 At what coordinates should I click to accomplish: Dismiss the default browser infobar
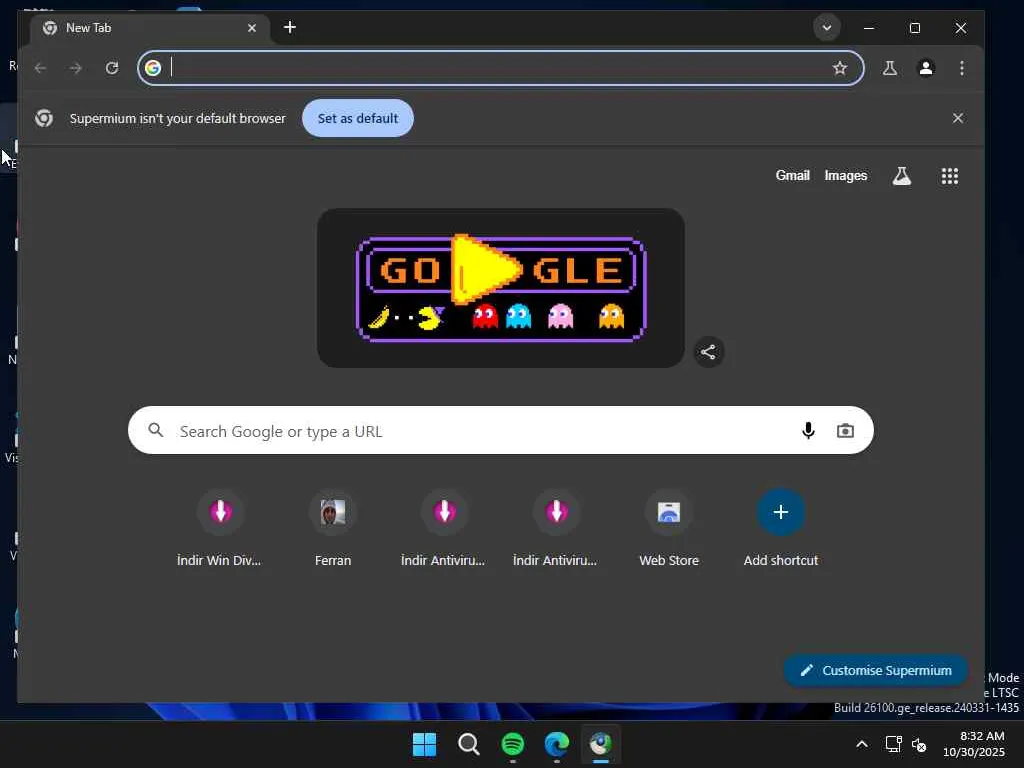point(957,118)
